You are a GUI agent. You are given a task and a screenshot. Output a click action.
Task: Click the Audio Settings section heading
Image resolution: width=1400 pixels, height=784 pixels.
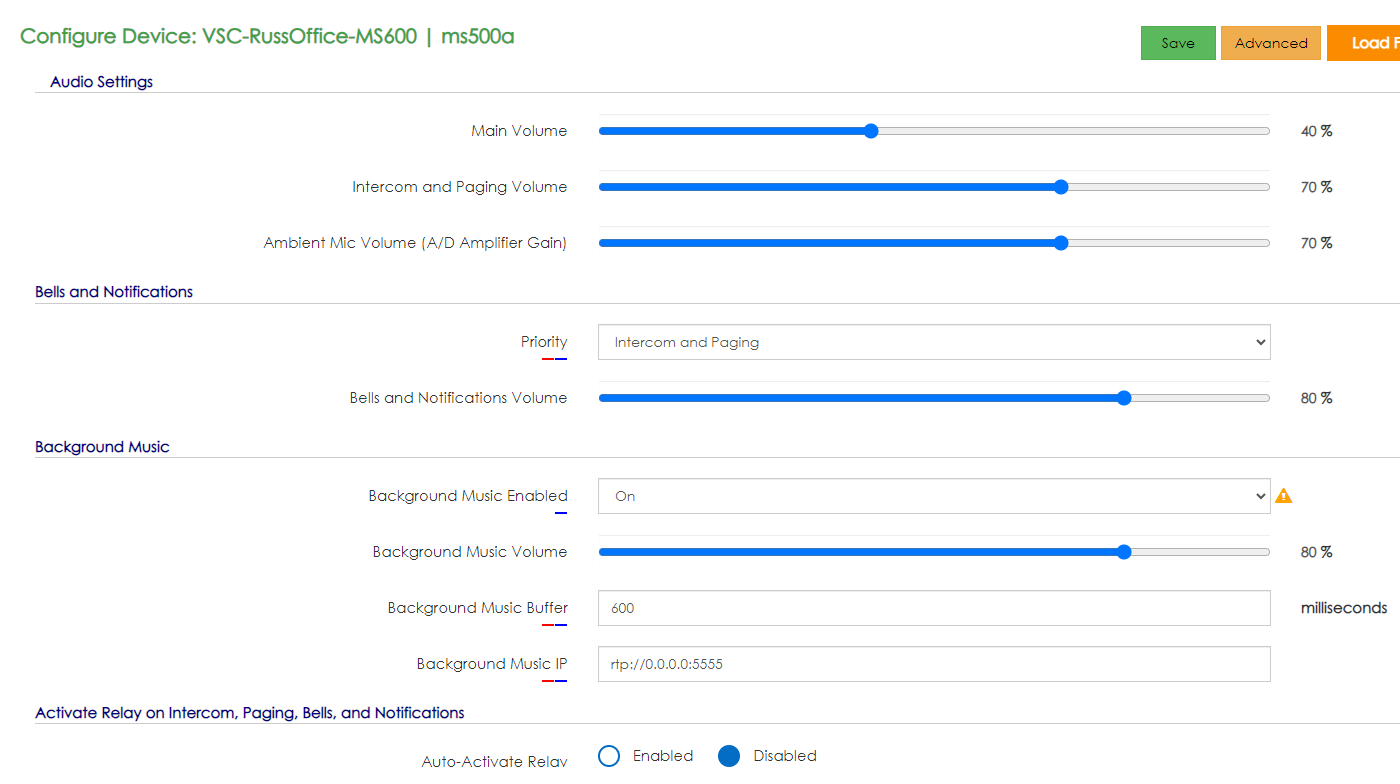(x=101, y=82)
